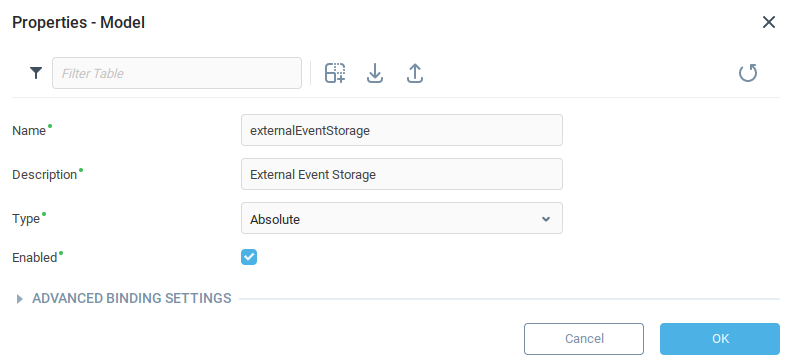Click the funnel filter icon
The width and height of the screenshot is (787, 363).
coord(36,73)
